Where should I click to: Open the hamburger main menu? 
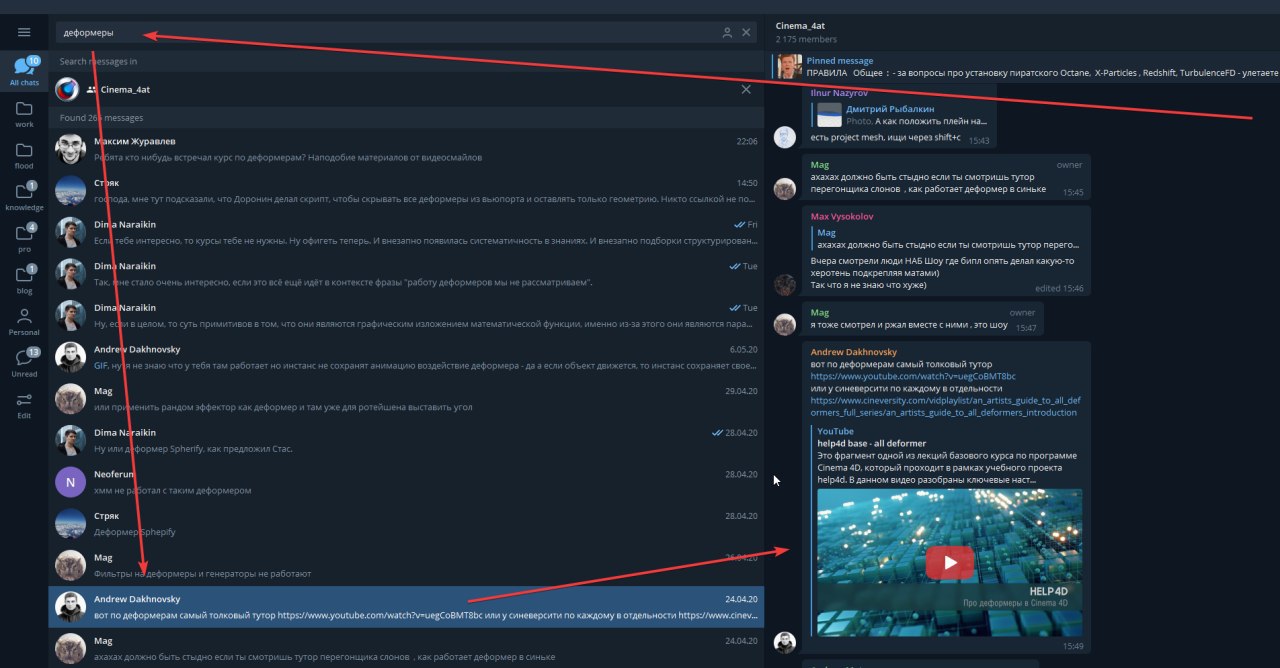[24, 32]
